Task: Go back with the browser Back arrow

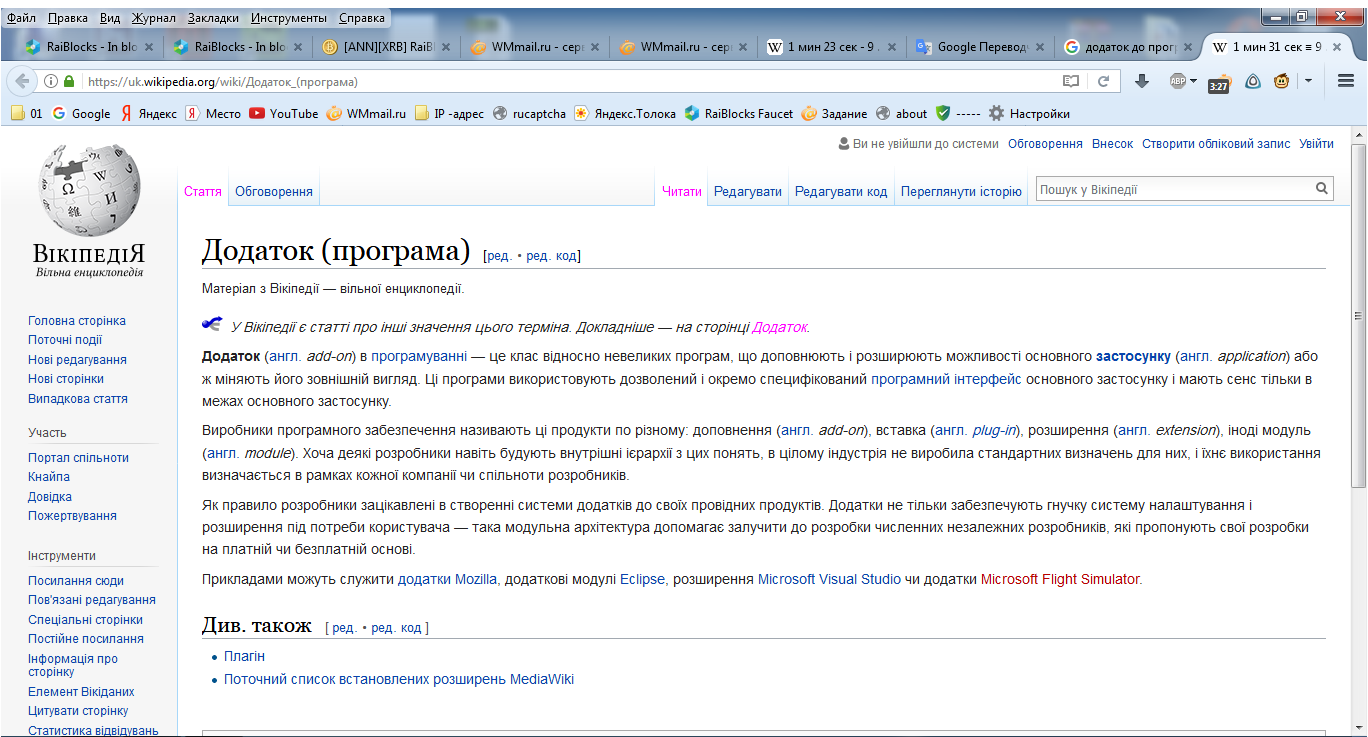Action: pyautogui.click(x=23, y=81)
